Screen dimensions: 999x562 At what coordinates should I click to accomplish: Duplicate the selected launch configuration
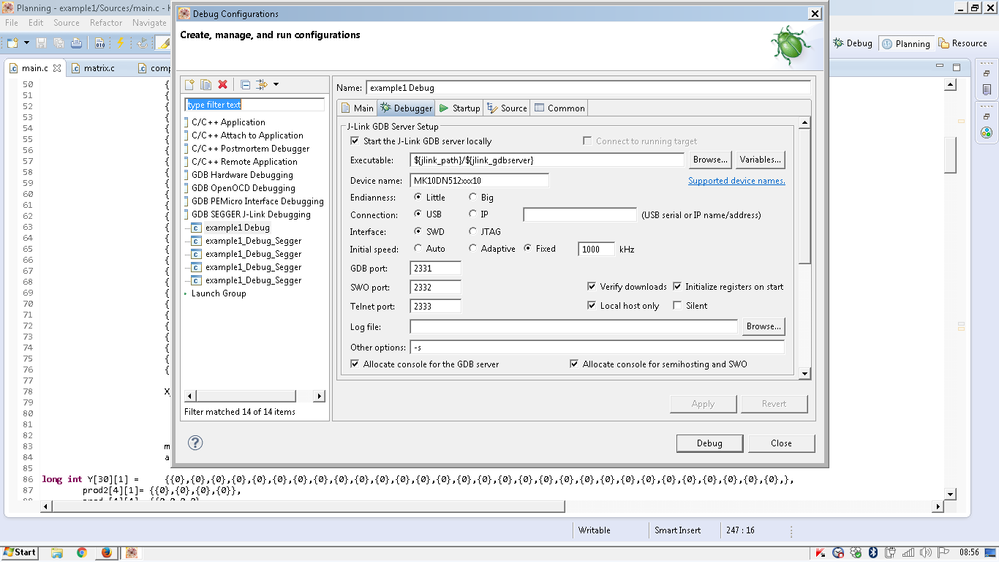[206, 85]
